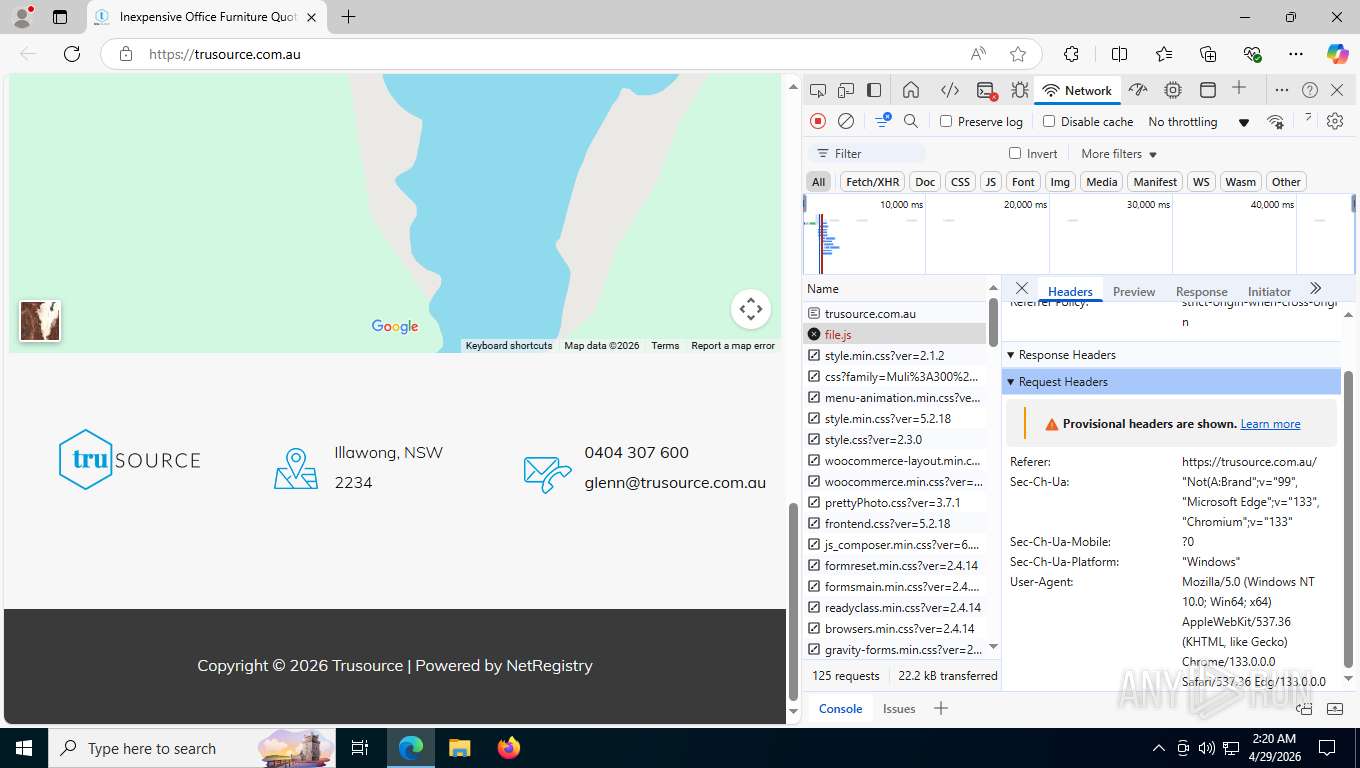Open DevTools help question mark icon
Viewport: 1360px width, 768px height.
click(x=1310, y=90)
